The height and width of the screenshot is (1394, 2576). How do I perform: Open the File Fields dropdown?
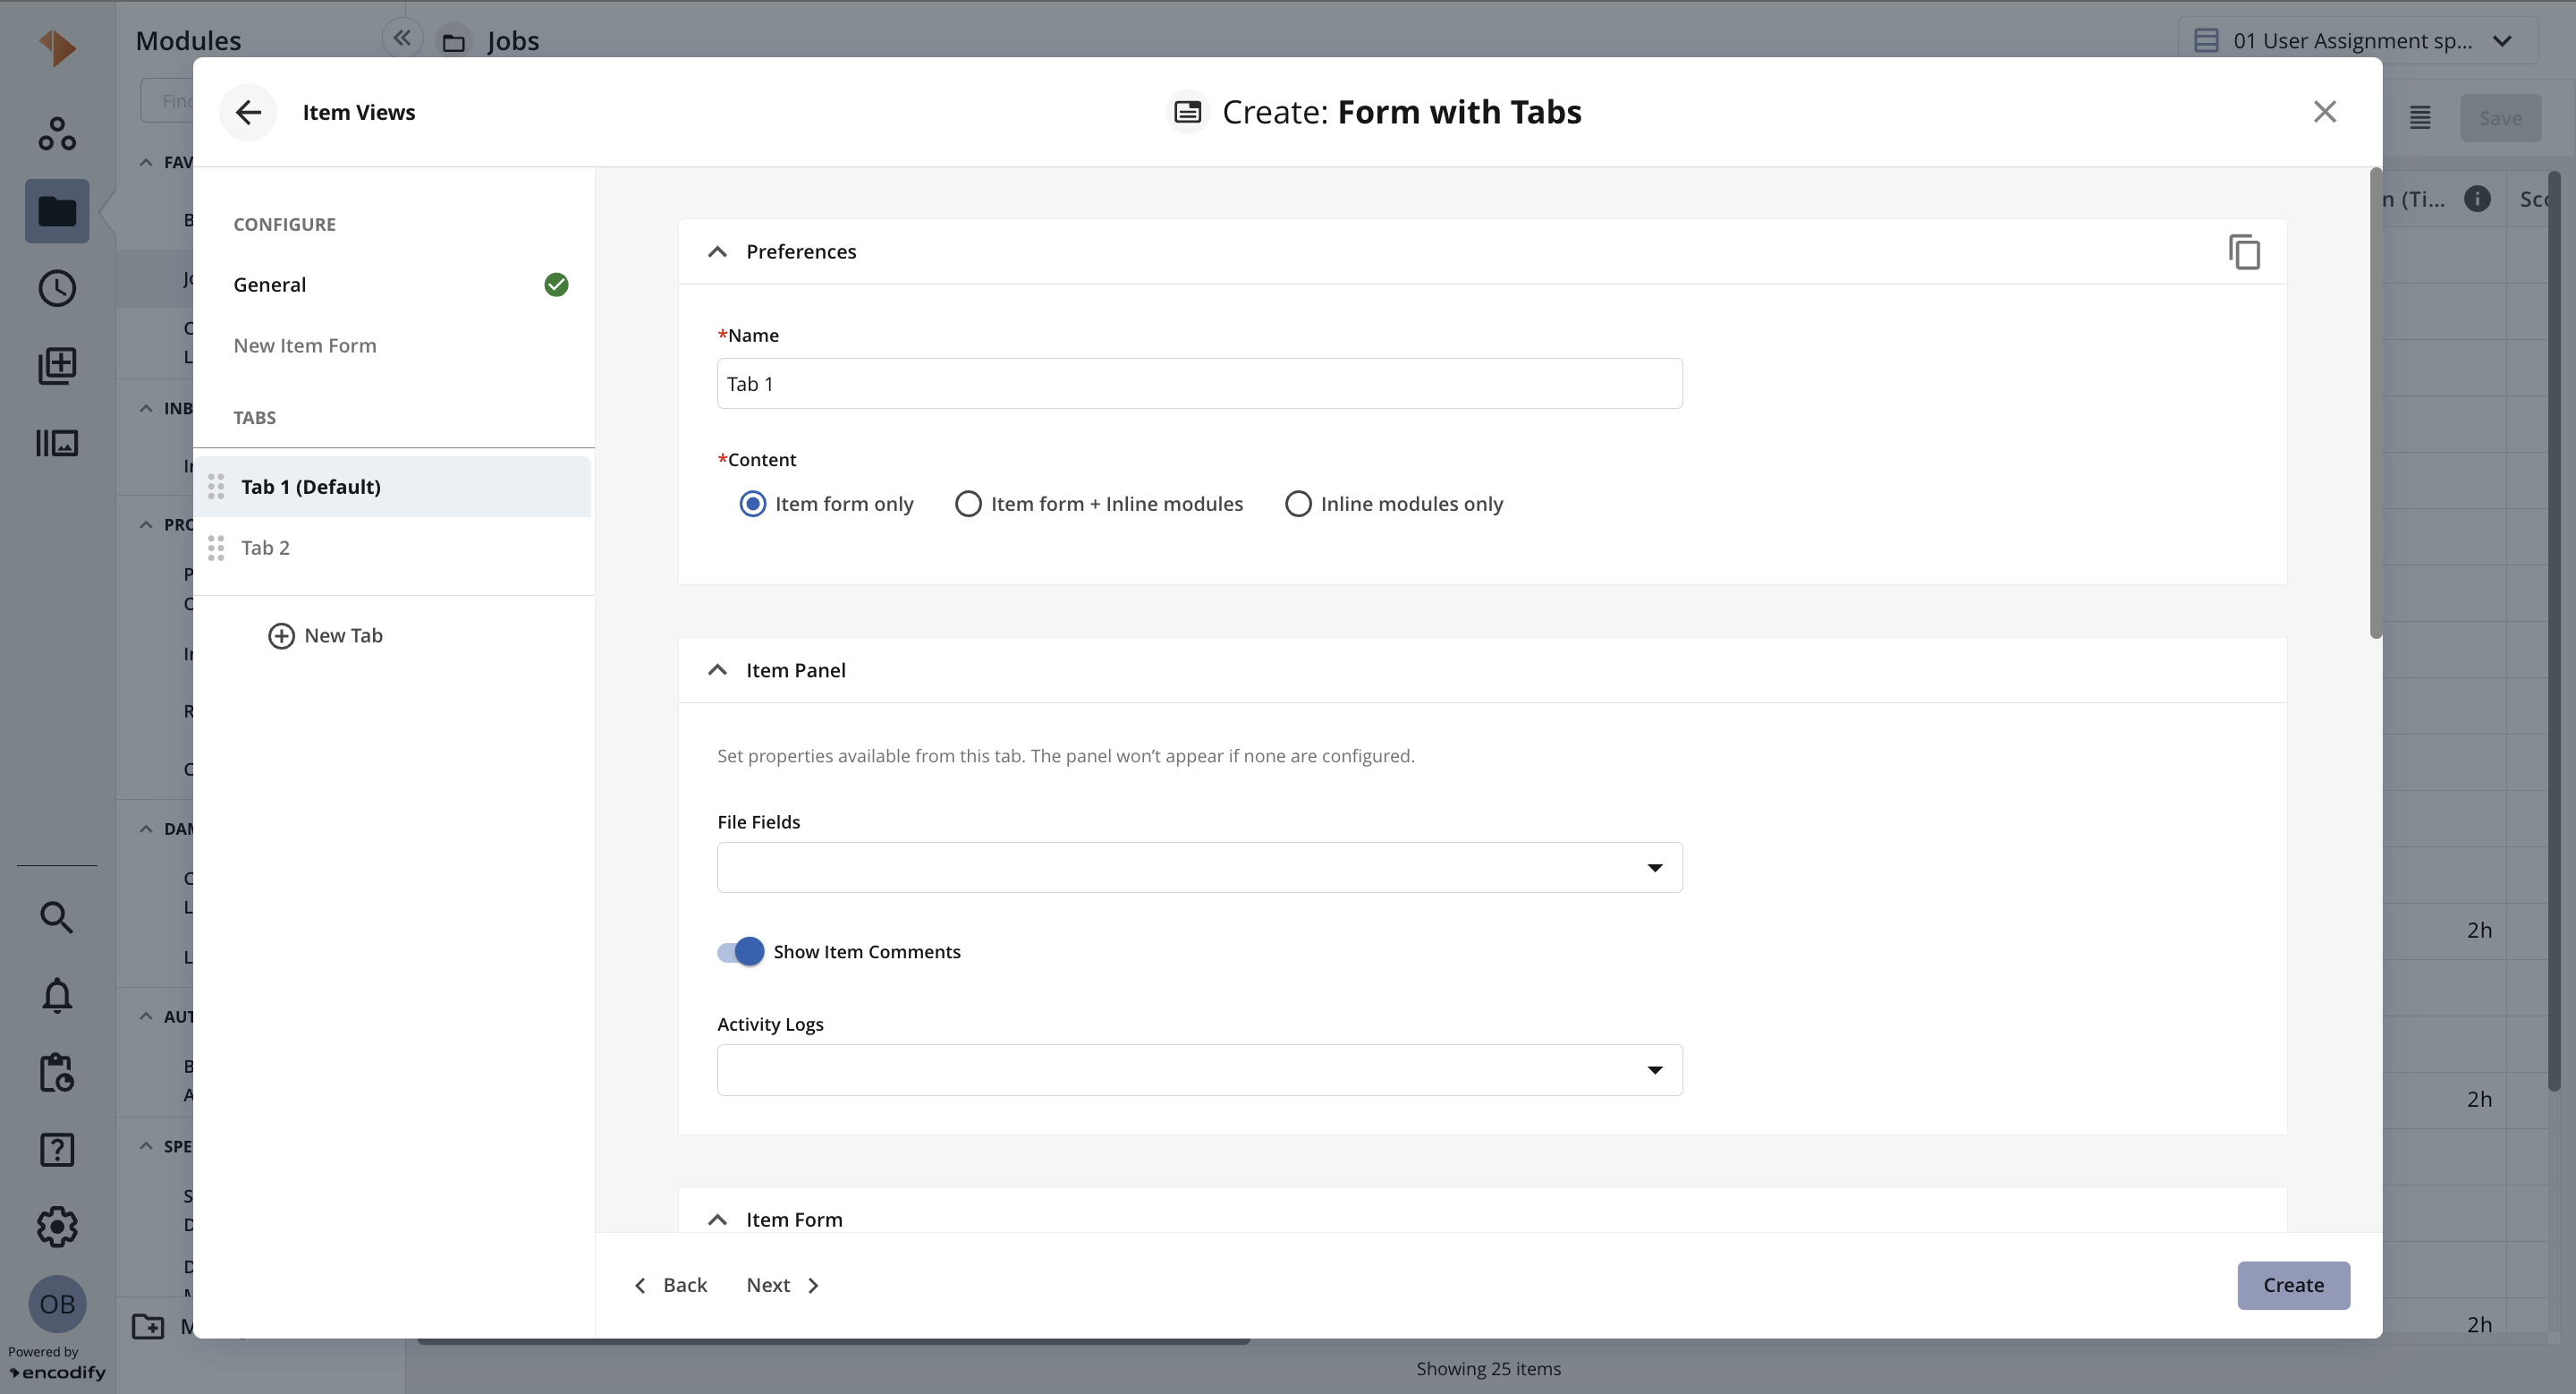click(1199, 868)
